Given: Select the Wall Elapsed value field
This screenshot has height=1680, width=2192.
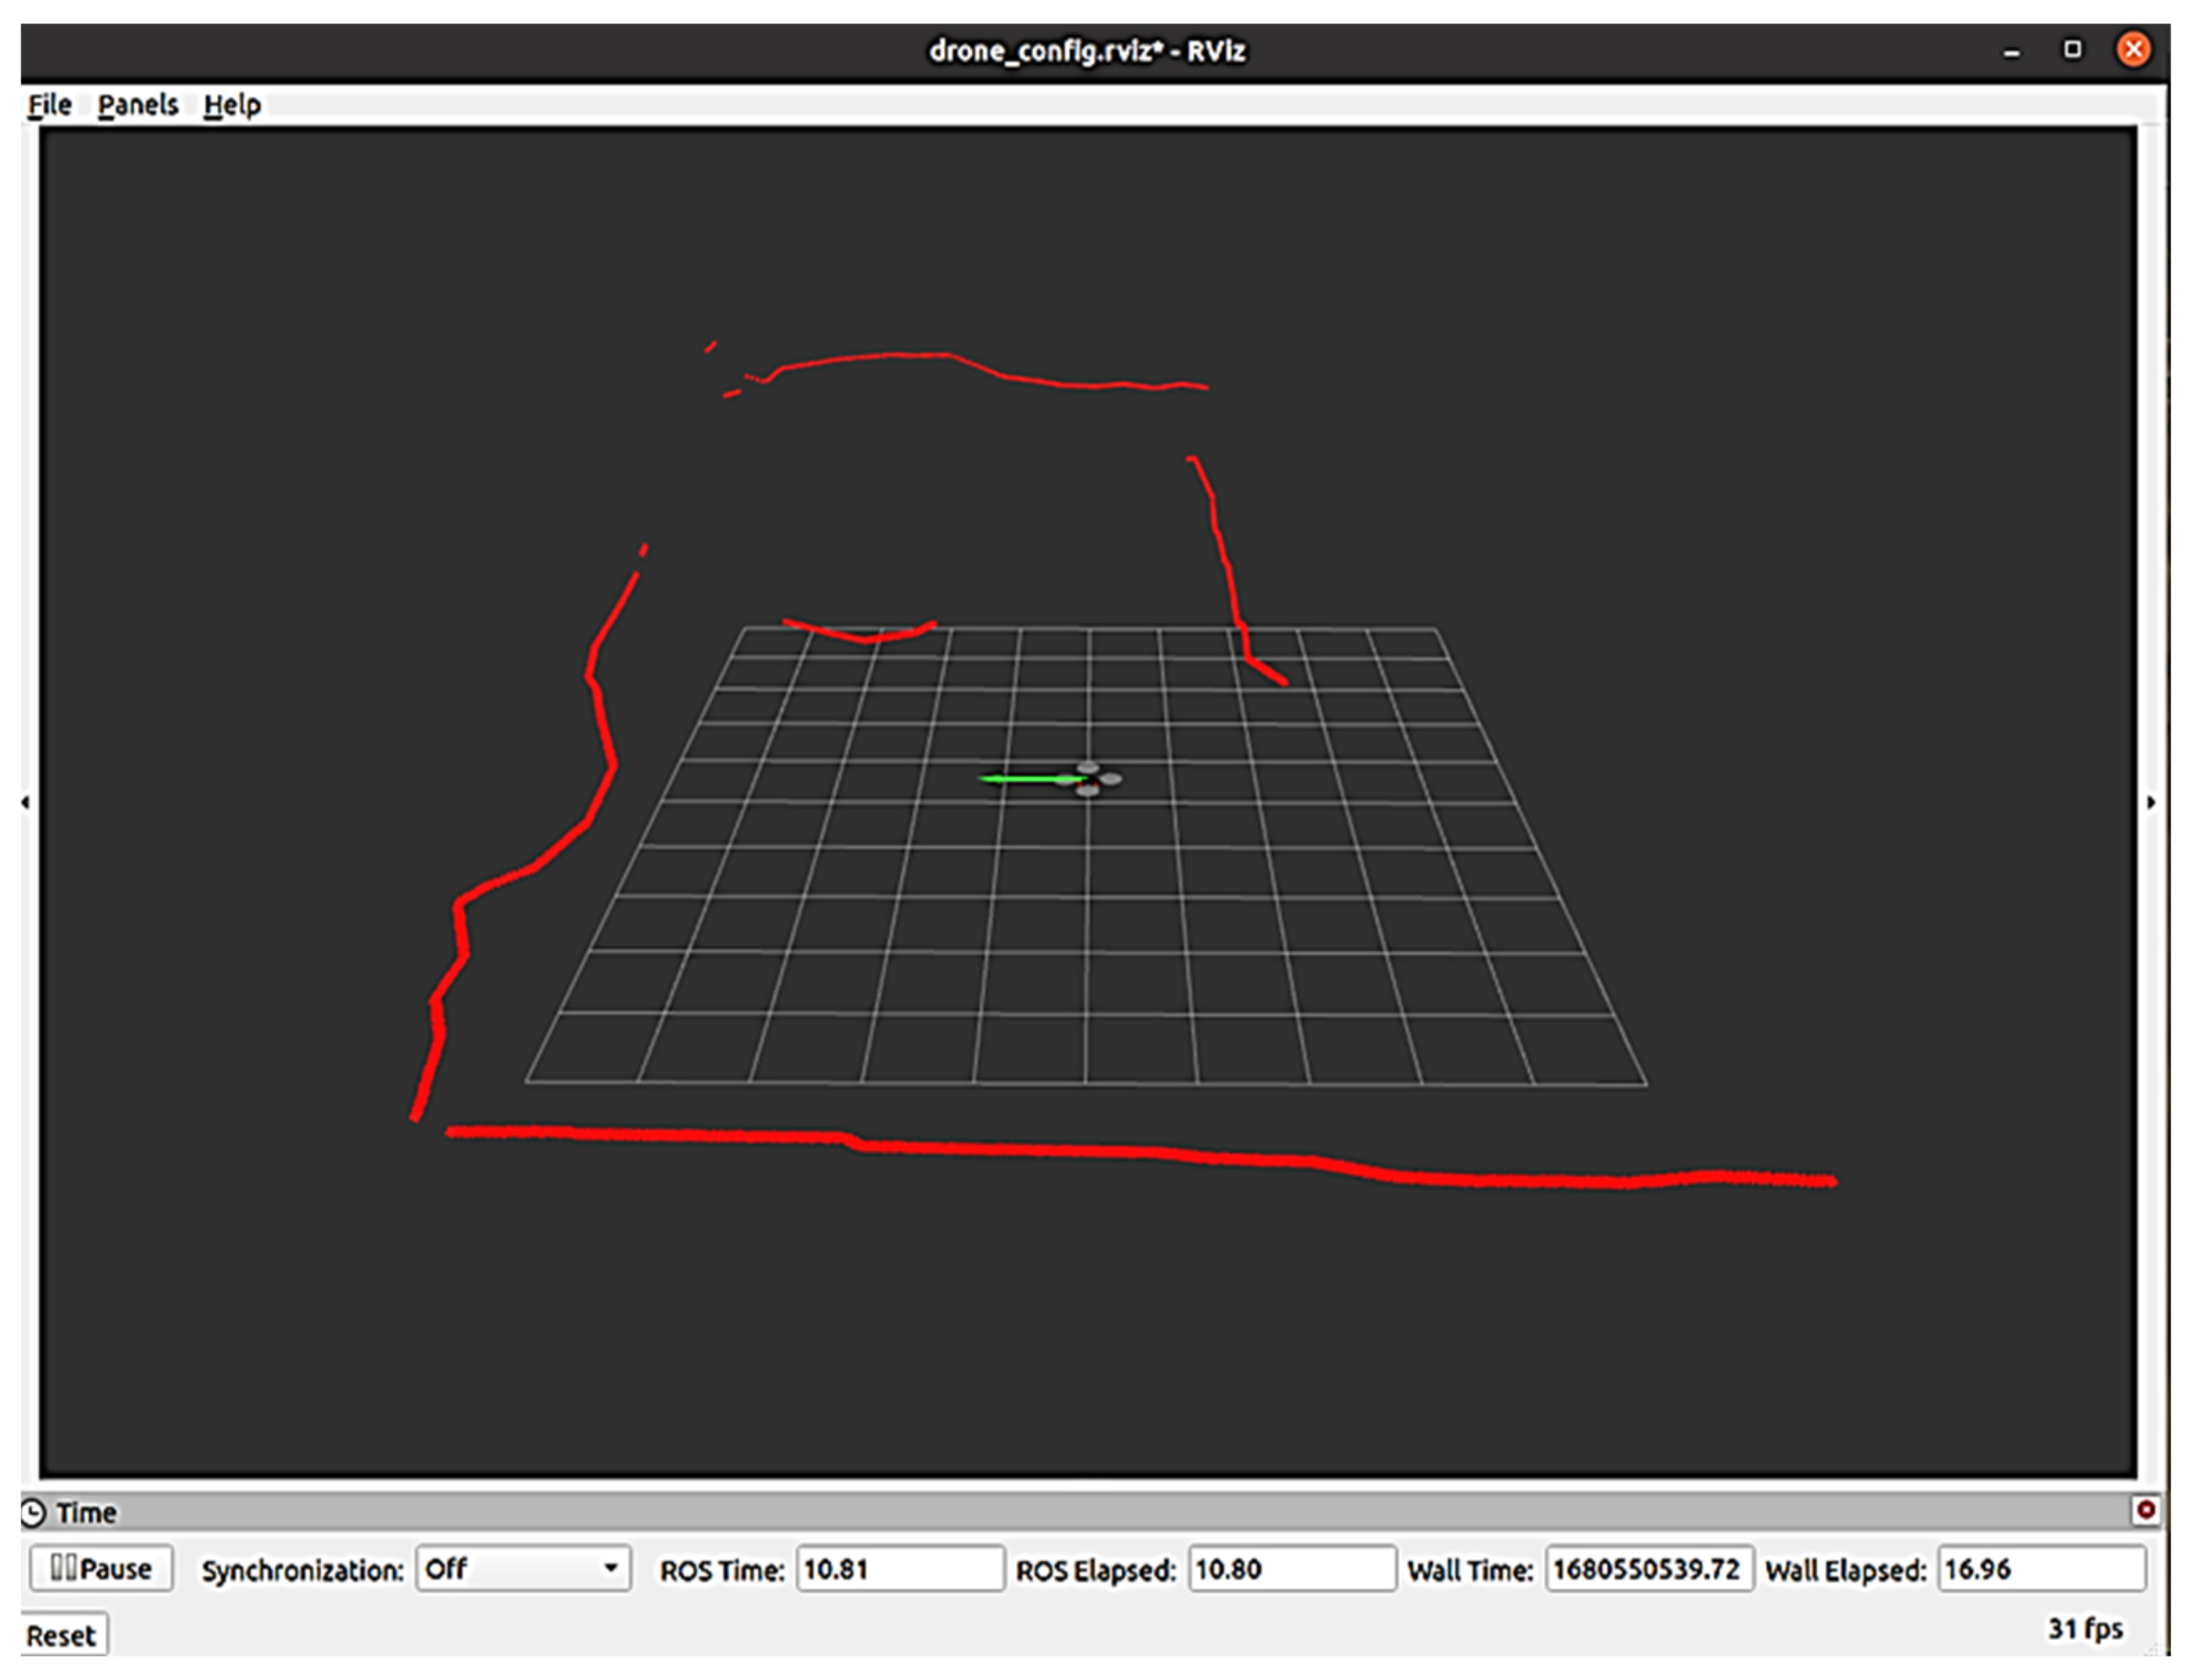Looking at the screenshot, I should coord(2040,1568).
